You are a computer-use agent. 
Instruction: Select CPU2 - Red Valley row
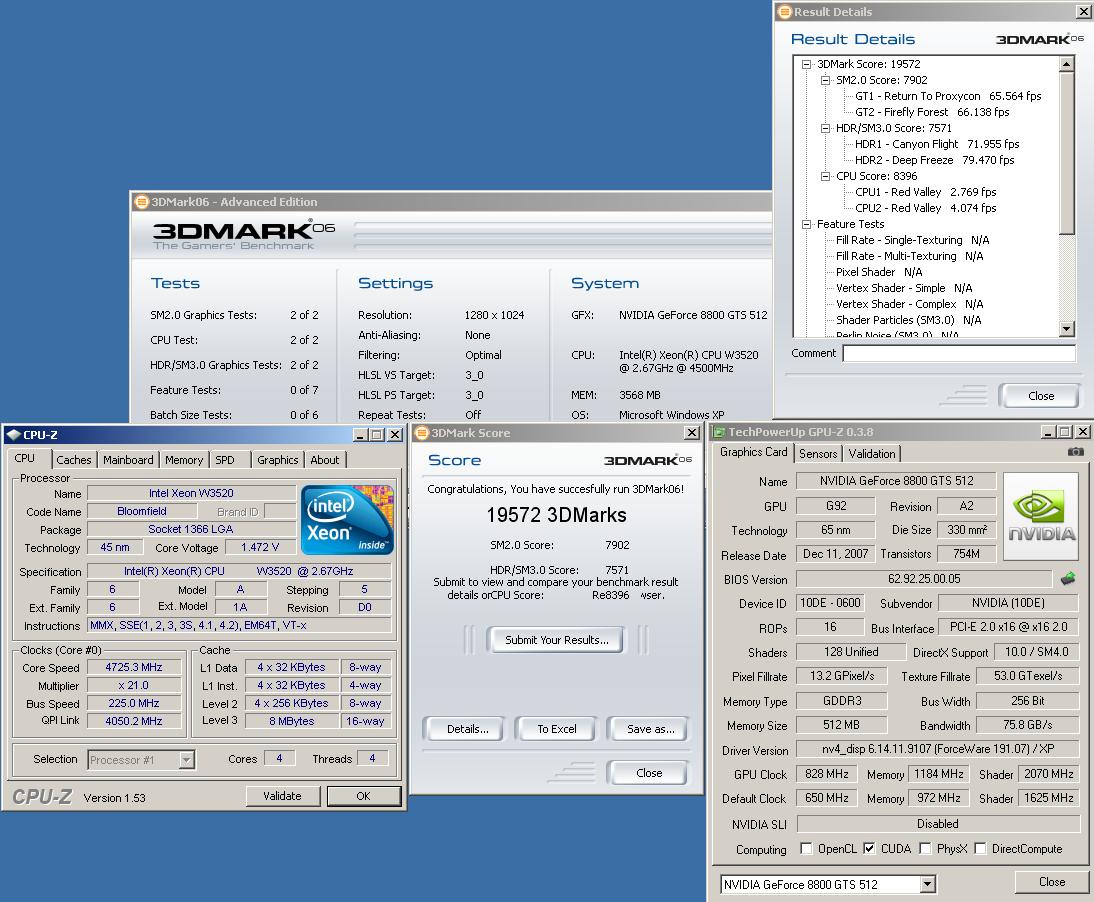click(x=925, y=209)
